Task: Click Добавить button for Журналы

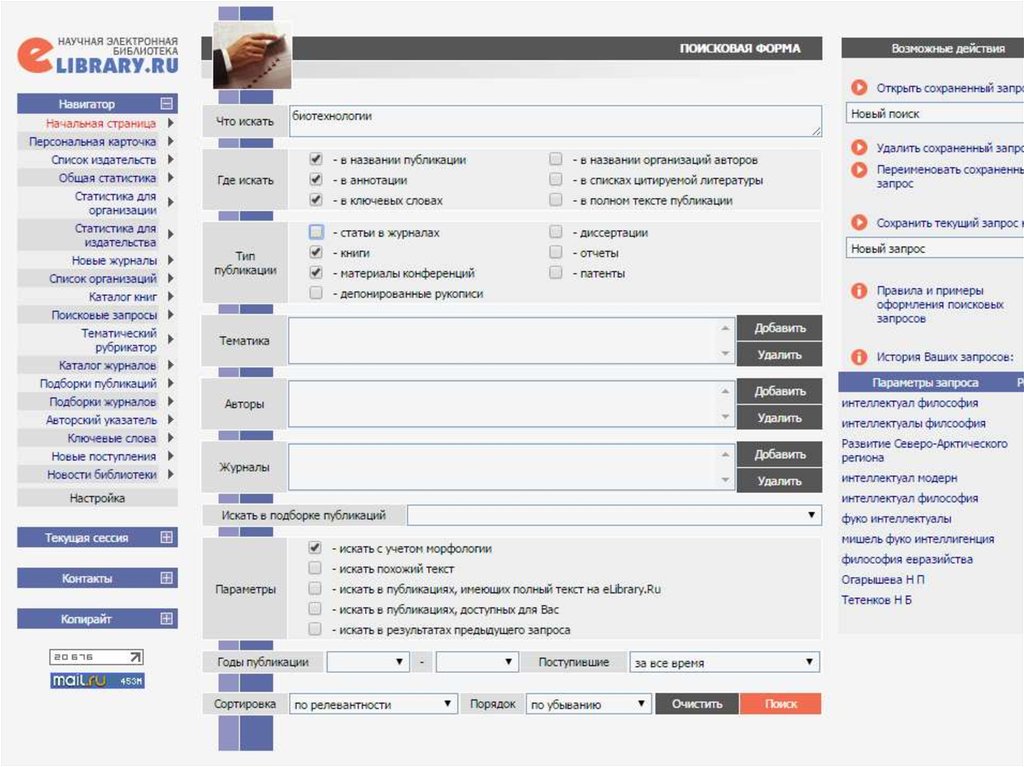Action: click(x=779, y=454)
